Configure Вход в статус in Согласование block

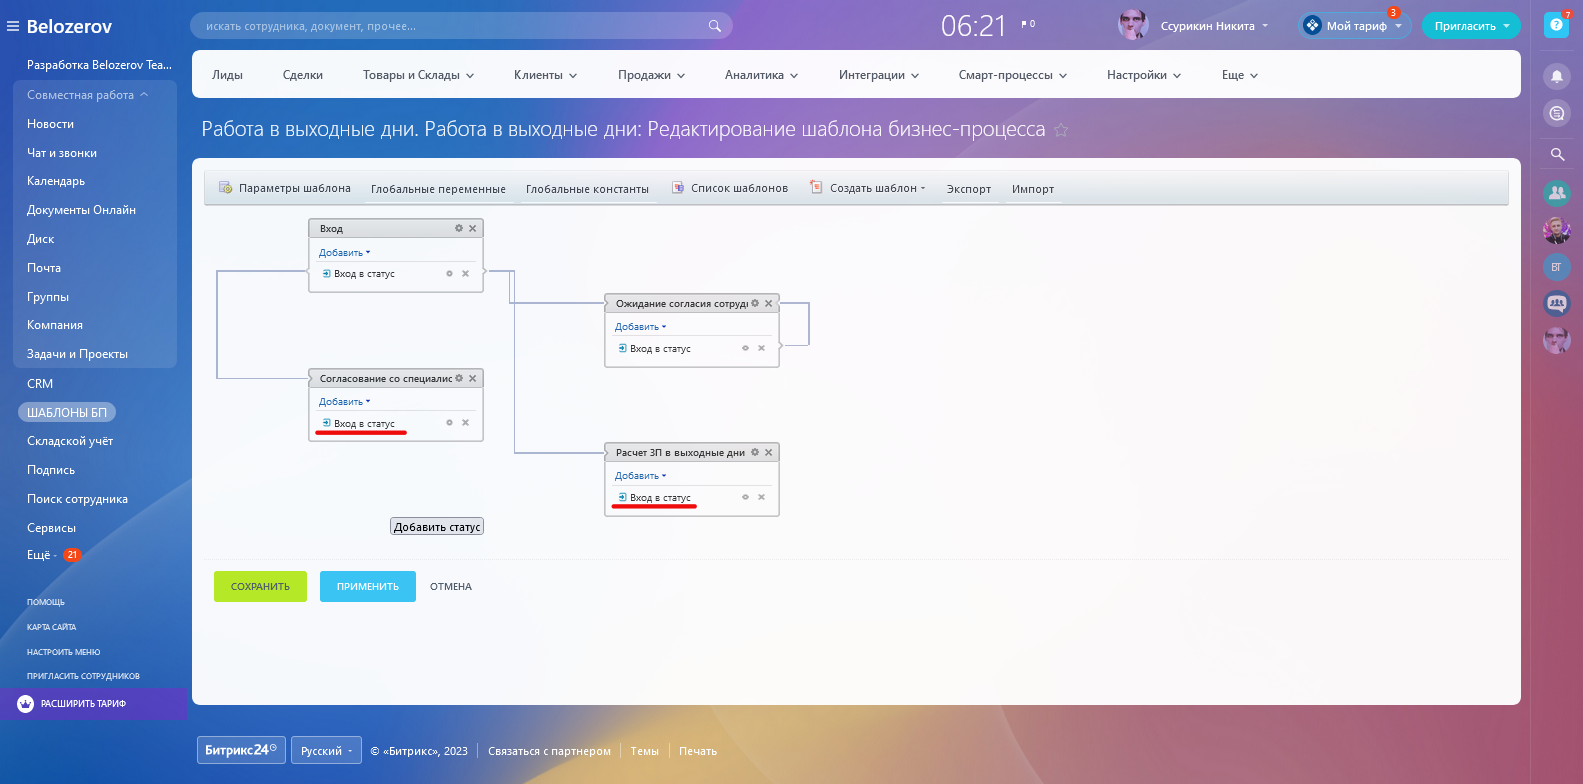[x=449, y=423]
